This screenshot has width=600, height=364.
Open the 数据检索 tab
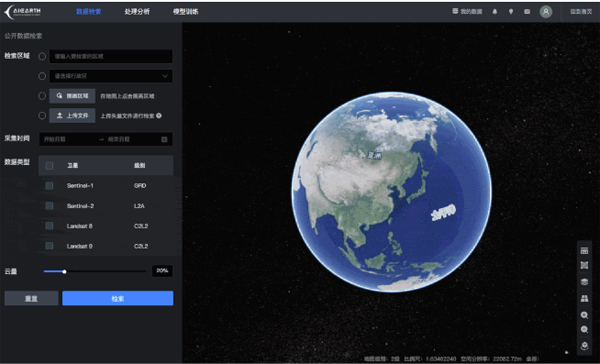88,11
